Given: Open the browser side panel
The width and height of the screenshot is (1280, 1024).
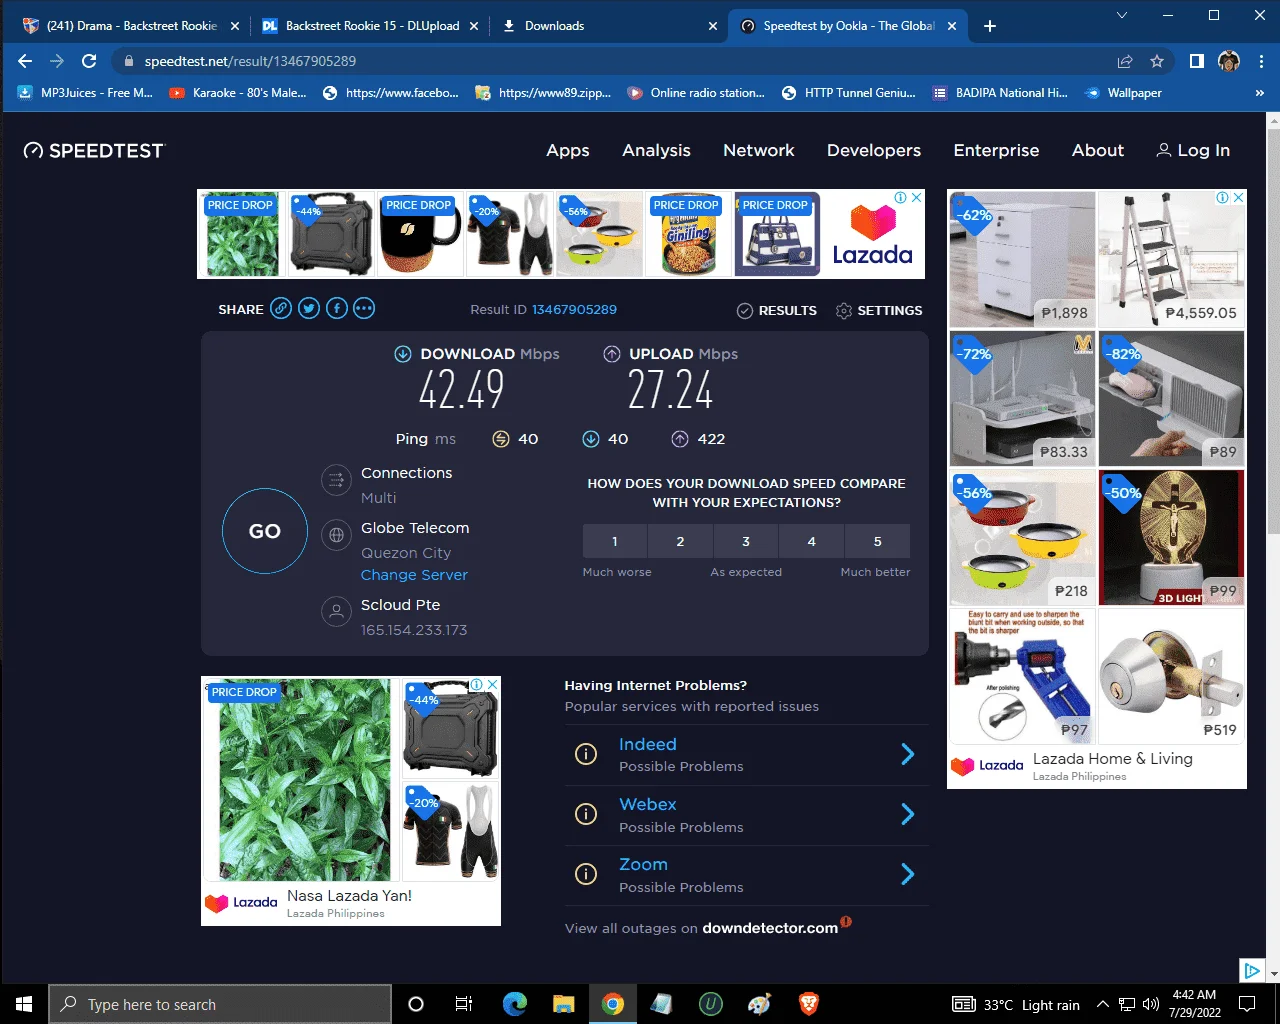Looking at the screenshot, I should click(x=1196, y=61).
